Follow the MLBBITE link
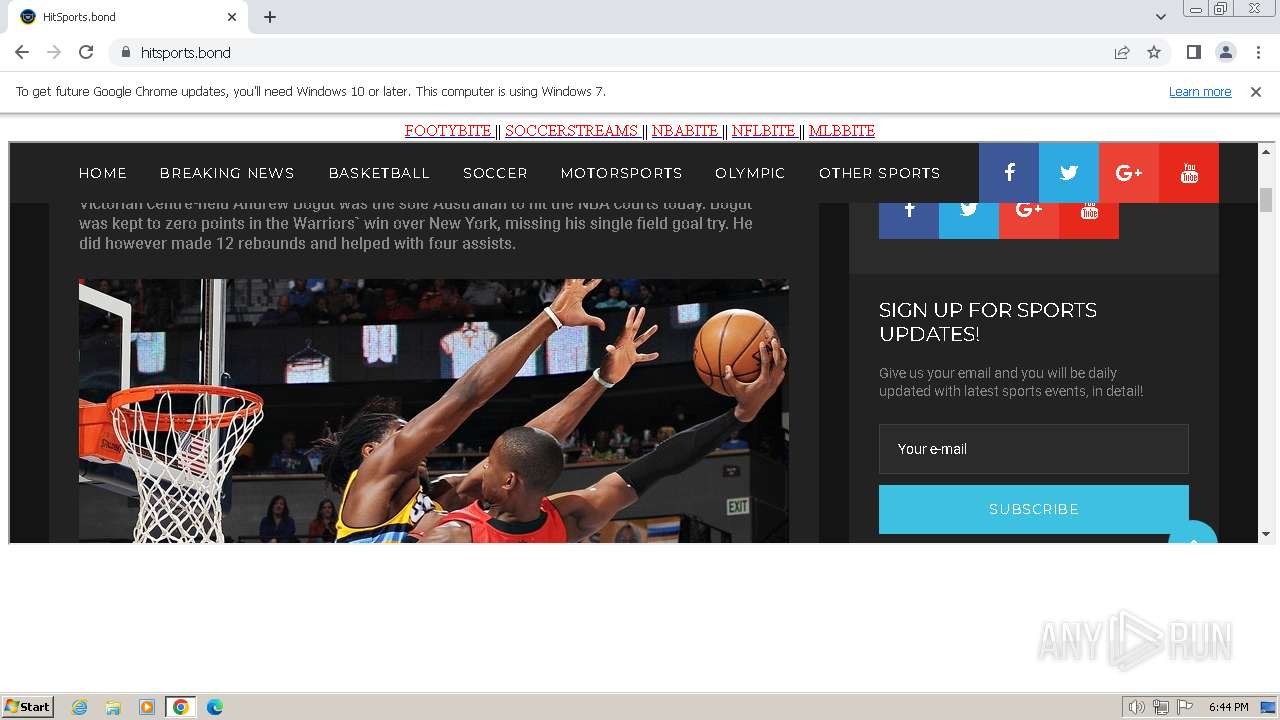1280x720 pixels. coord(842,131)
